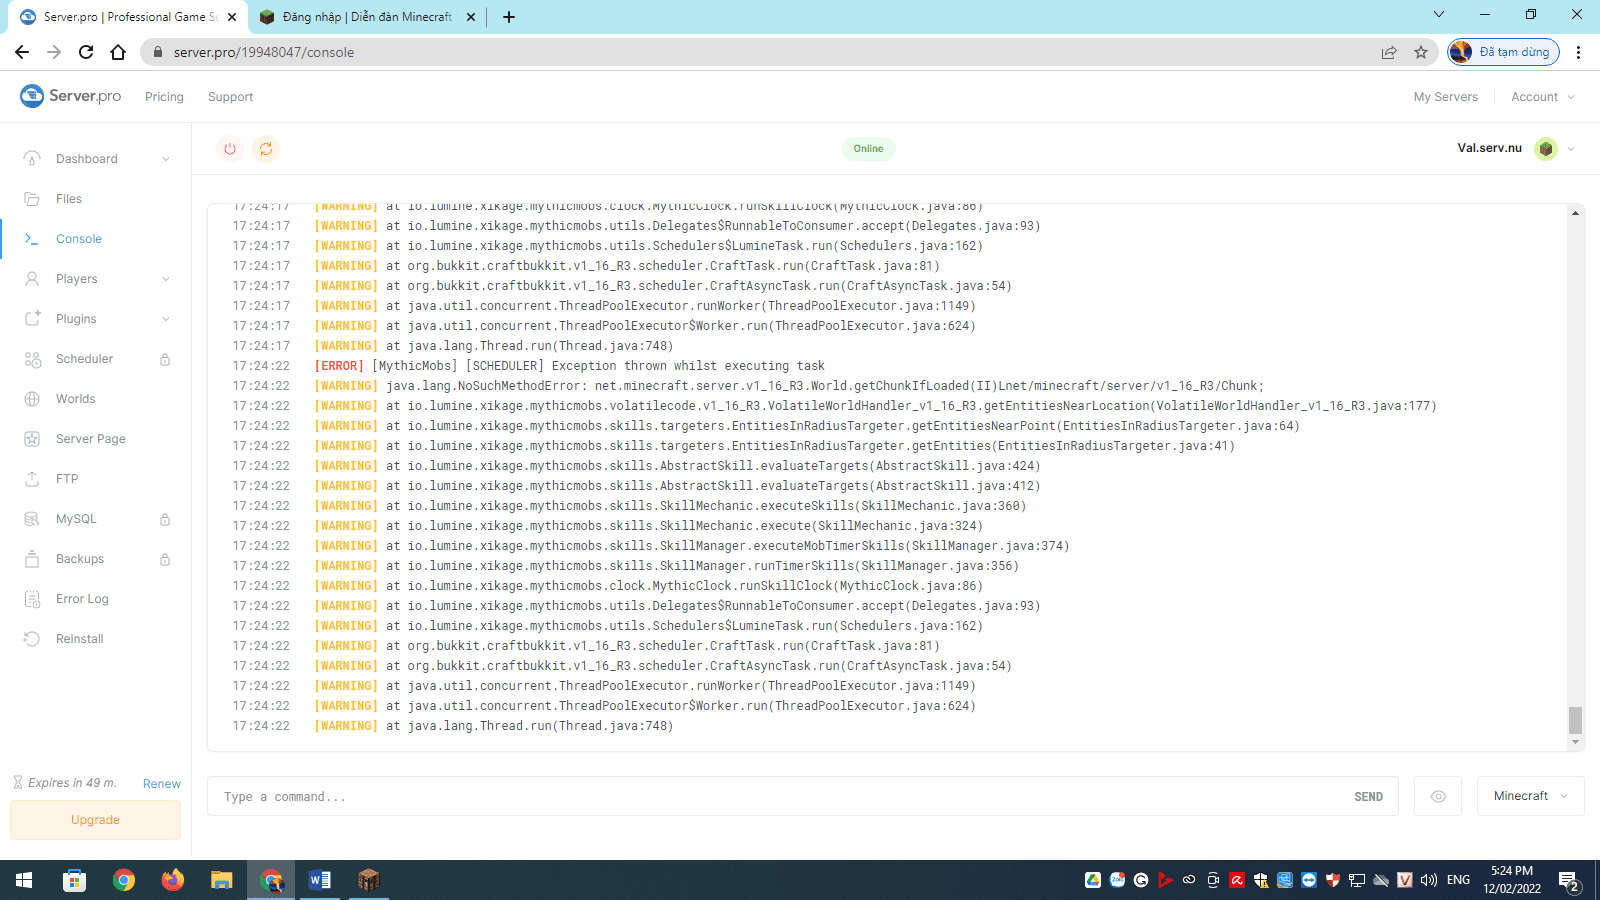Screen dimensions: 1600x900
Task: View the Error Log page
Action: tap(82, 599)
